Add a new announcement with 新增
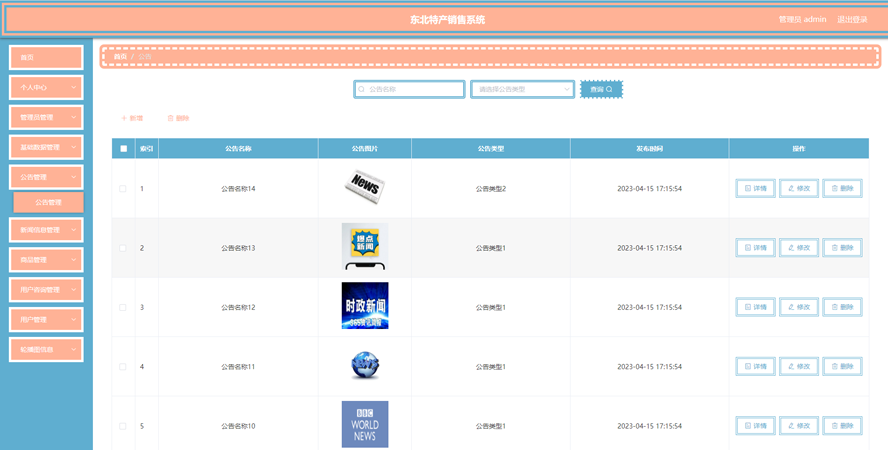The width and height of the screenshot is (888, 450). (132, 118)
